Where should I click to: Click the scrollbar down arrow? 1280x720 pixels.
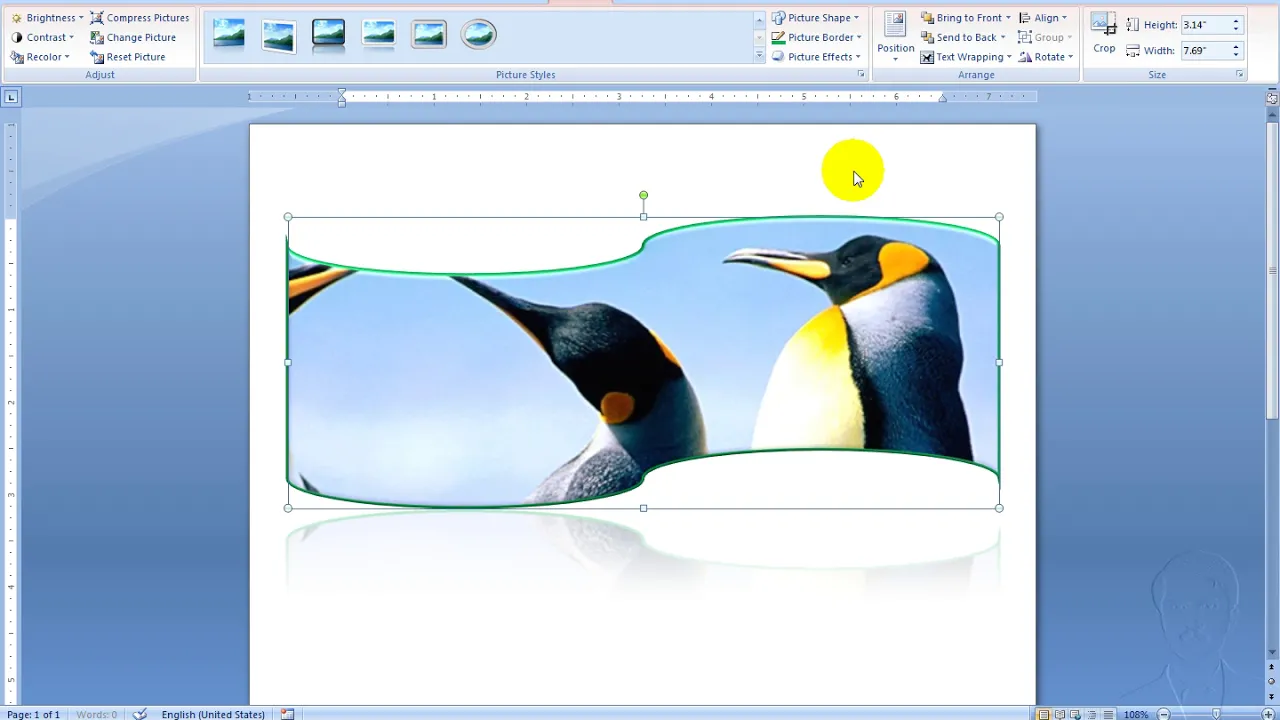(x=1272, y=653)
